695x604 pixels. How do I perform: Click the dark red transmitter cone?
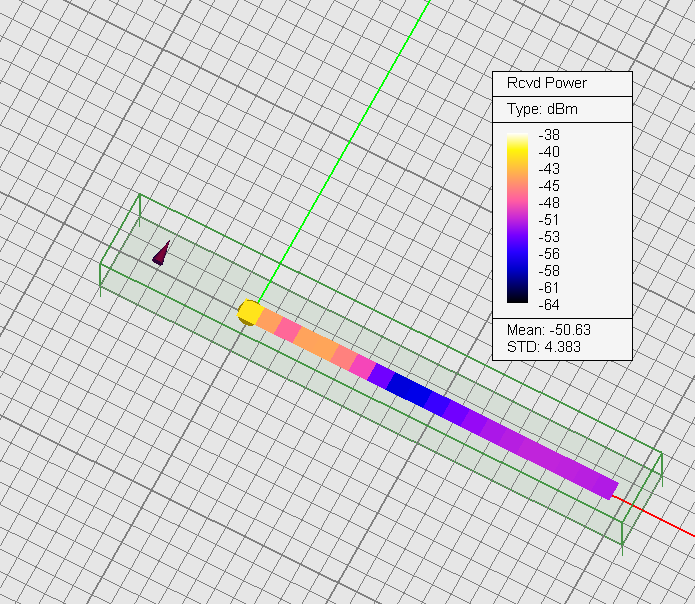160,254
